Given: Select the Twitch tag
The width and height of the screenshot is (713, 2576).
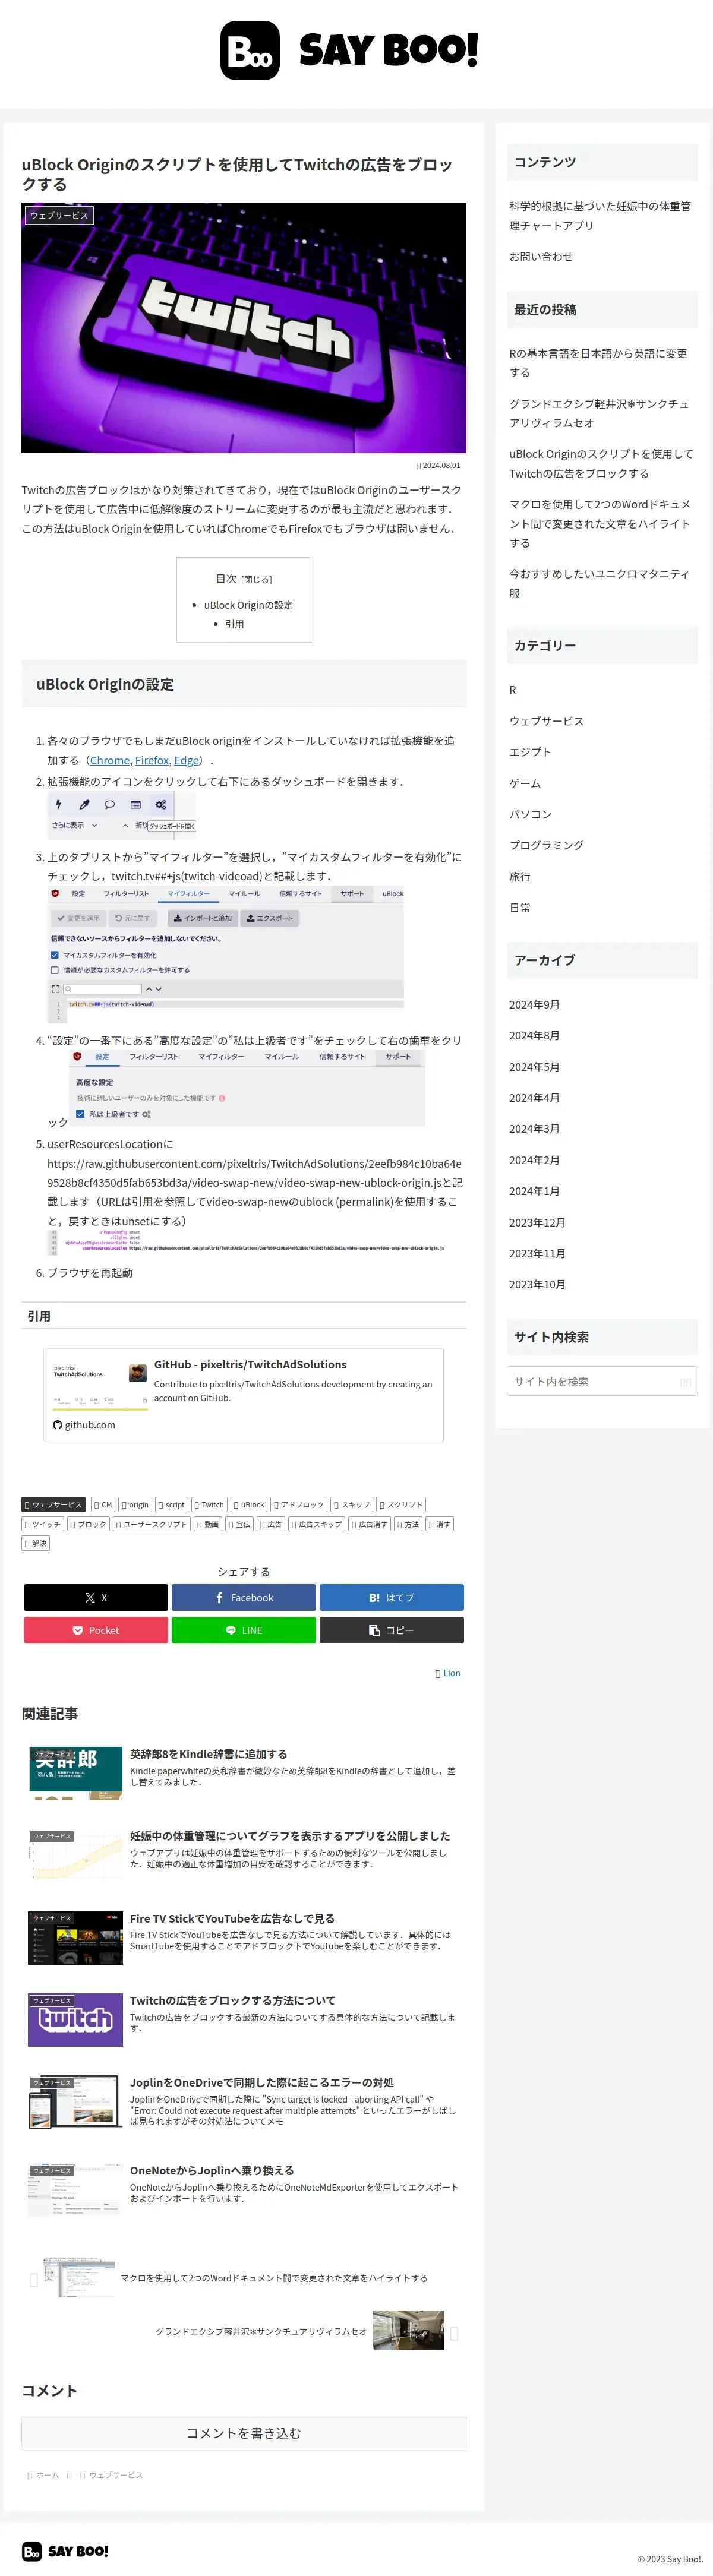Looking at the screenshot, I should [x=209, y=1504].
